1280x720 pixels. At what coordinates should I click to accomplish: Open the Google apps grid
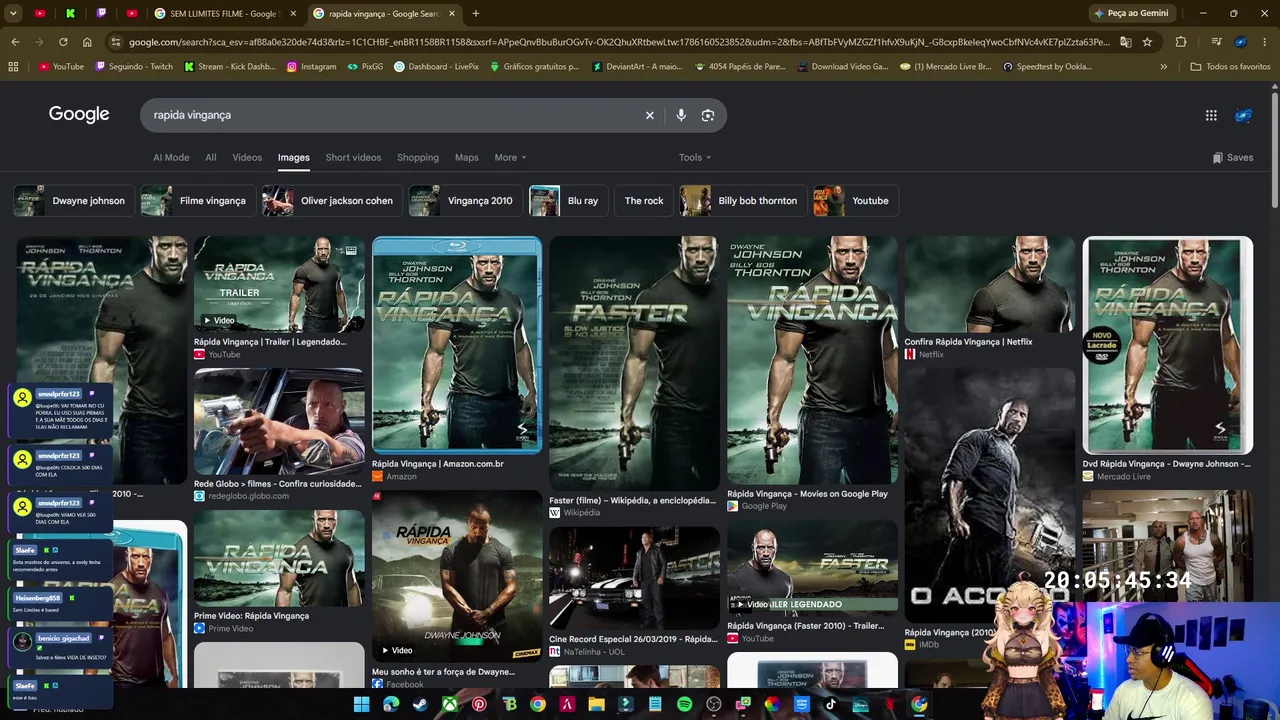coord(1211,115)
